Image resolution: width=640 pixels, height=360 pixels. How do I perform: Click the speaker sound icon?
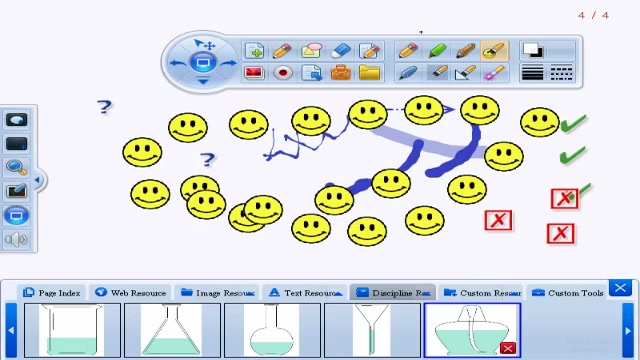pyautogui.click(x=17, y=240)
